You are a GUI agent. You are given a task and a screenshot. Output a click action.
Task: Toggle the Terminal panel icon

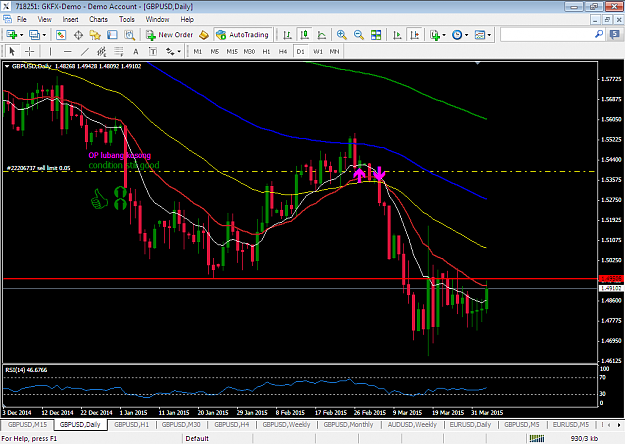click(112, 35)
